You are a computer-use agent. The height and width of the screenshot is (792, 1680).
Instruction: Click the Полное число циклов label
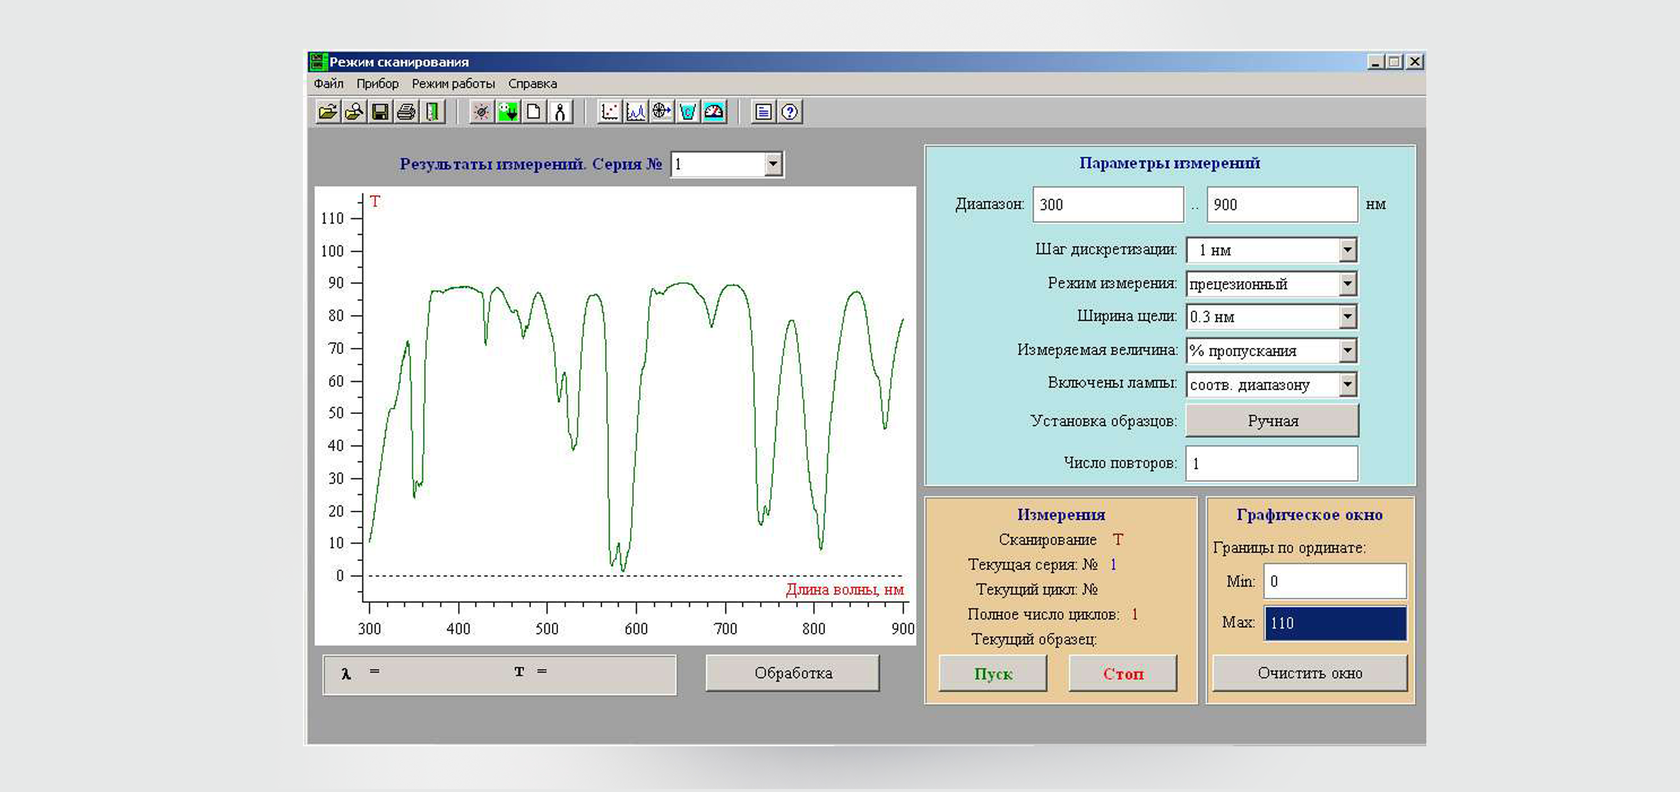click(x=1043, y=615)
